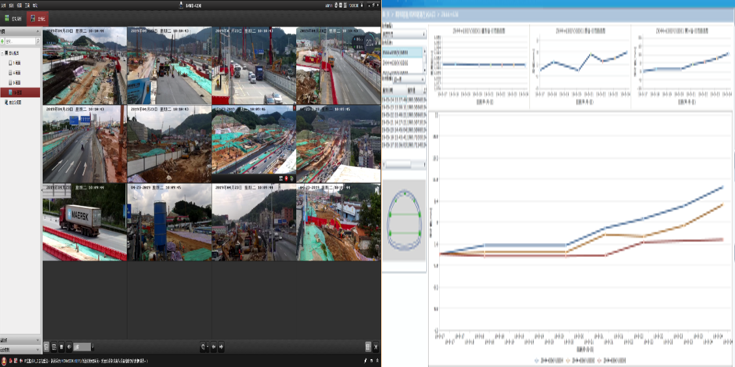Click the green search icon beside search field
The width and height of the screenshot is (735, 367).
click(3, 41)
